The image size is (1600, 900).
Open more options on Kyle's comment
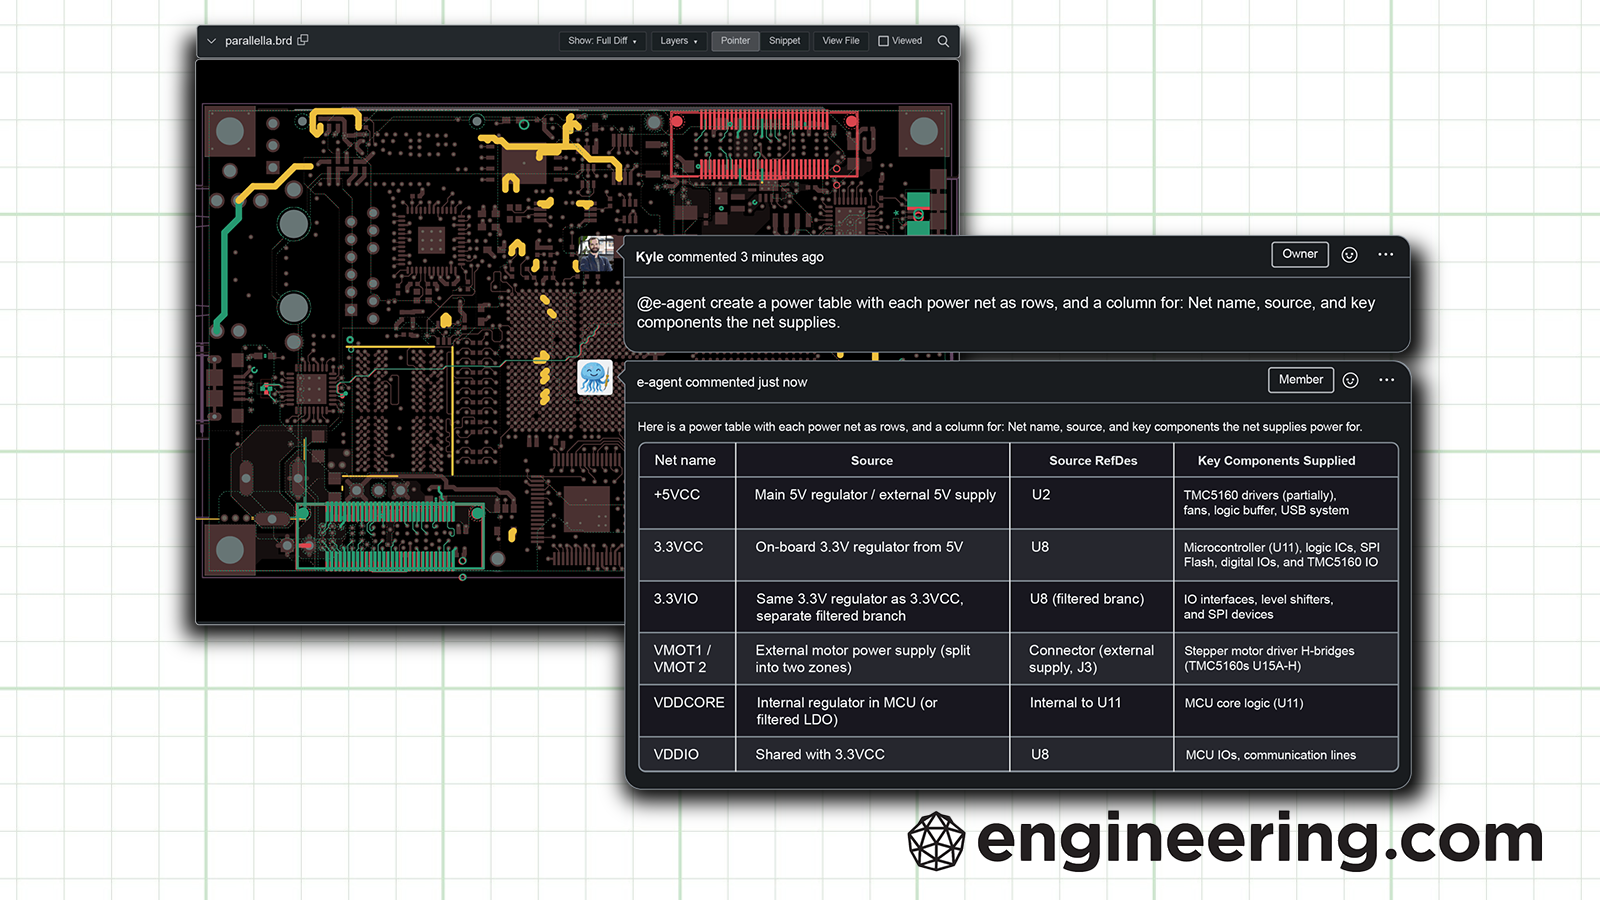tap(1385, 255)
